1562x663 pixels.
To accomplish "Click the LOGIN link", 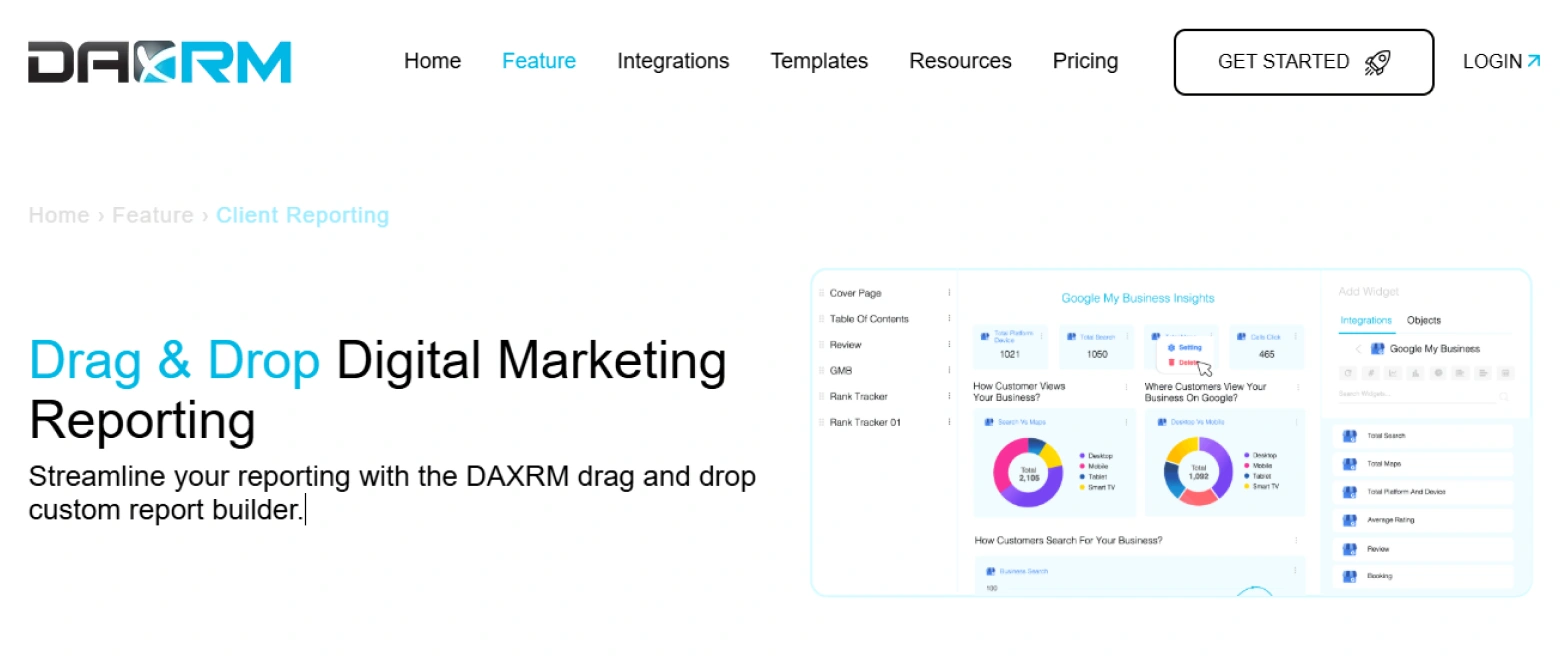I will (x=1502, y=61).
